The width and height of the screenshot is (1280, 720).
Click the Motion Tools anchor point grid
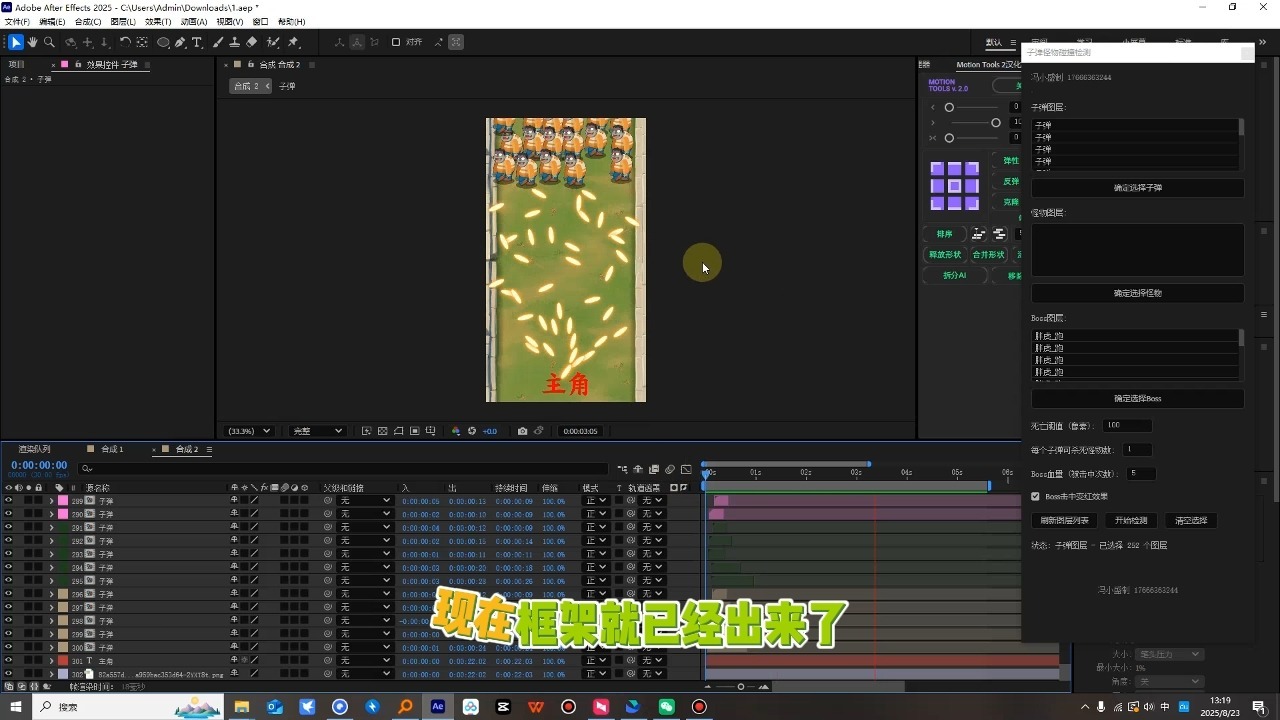(x=955, y=186)
